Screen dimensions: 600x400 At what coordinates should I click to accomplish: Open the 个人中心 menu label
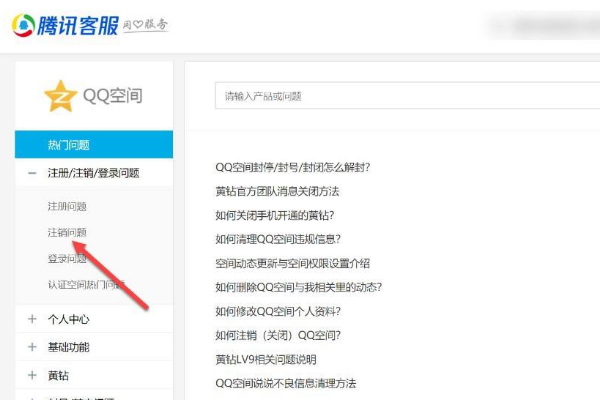click(68, 319)
